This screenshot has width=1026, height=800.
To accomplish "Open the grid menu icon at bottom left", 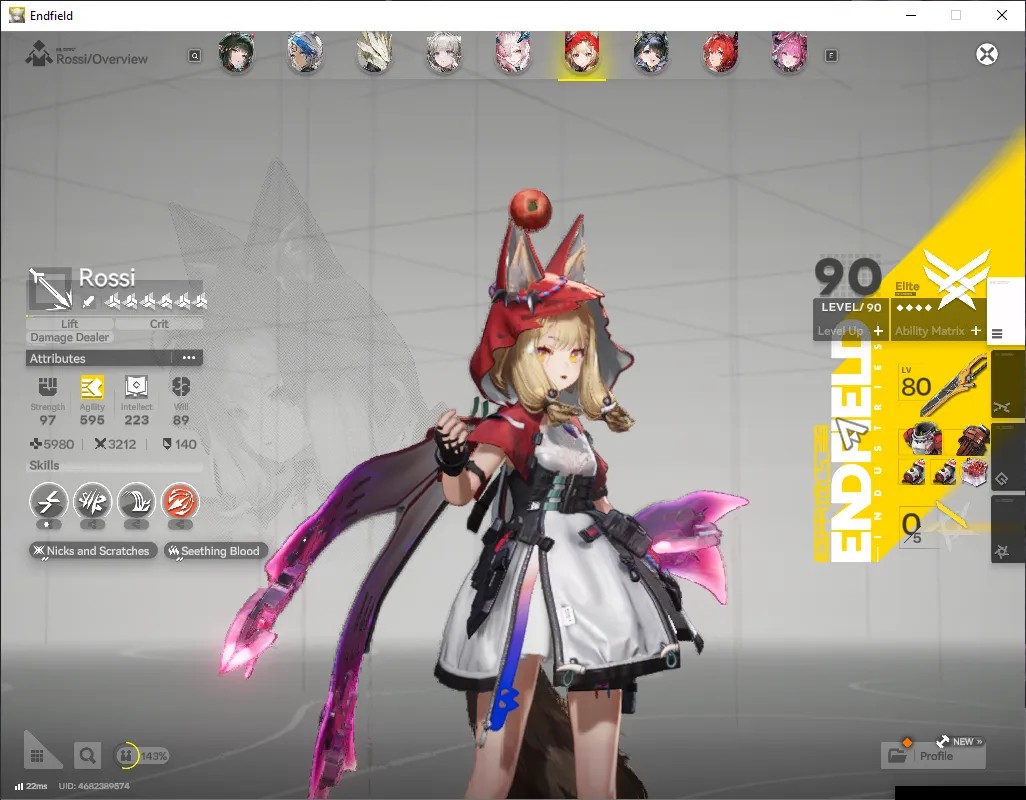I will tap(37, 756).
